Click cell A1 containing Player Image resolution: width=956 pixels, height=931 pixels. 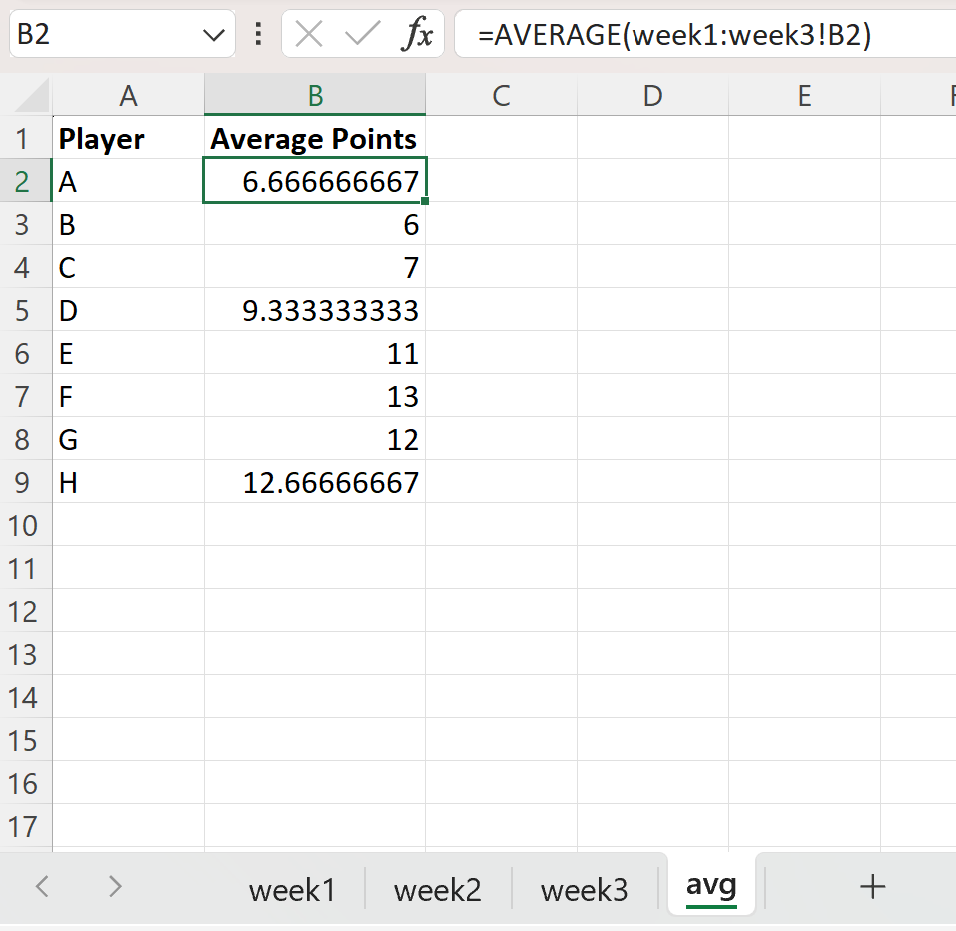tap(128, 139)
